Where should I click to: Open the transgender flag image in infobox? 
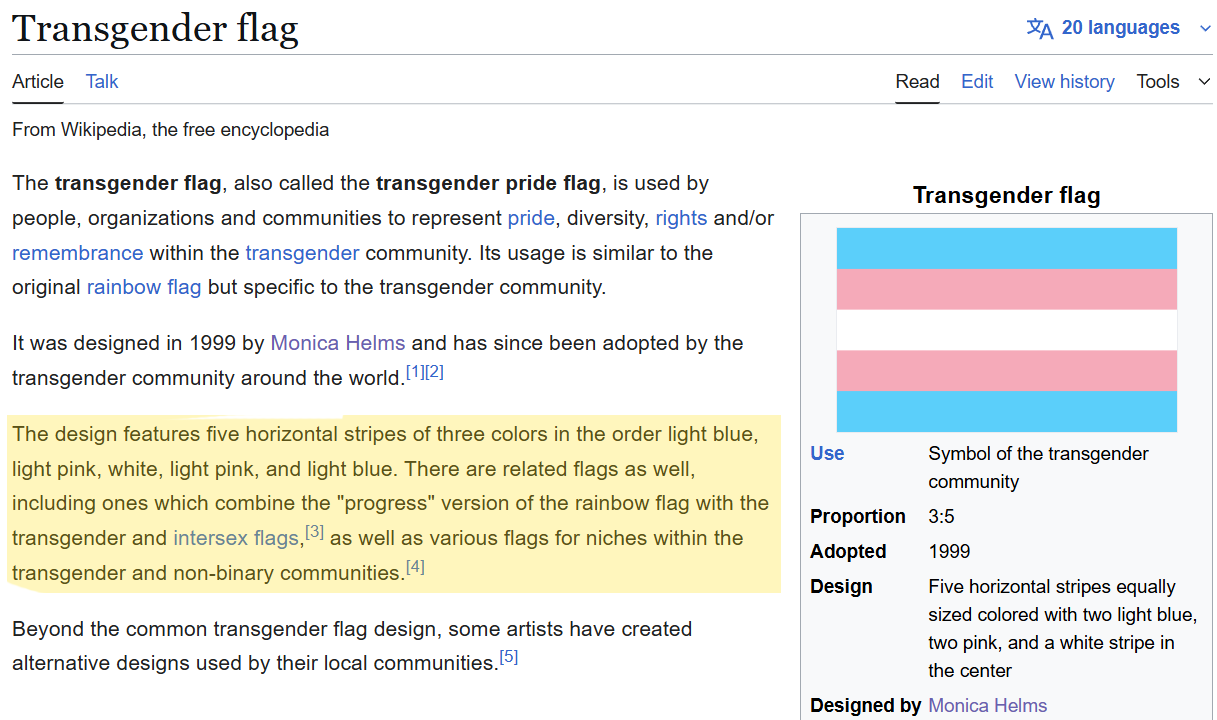tap(1007, 330)
